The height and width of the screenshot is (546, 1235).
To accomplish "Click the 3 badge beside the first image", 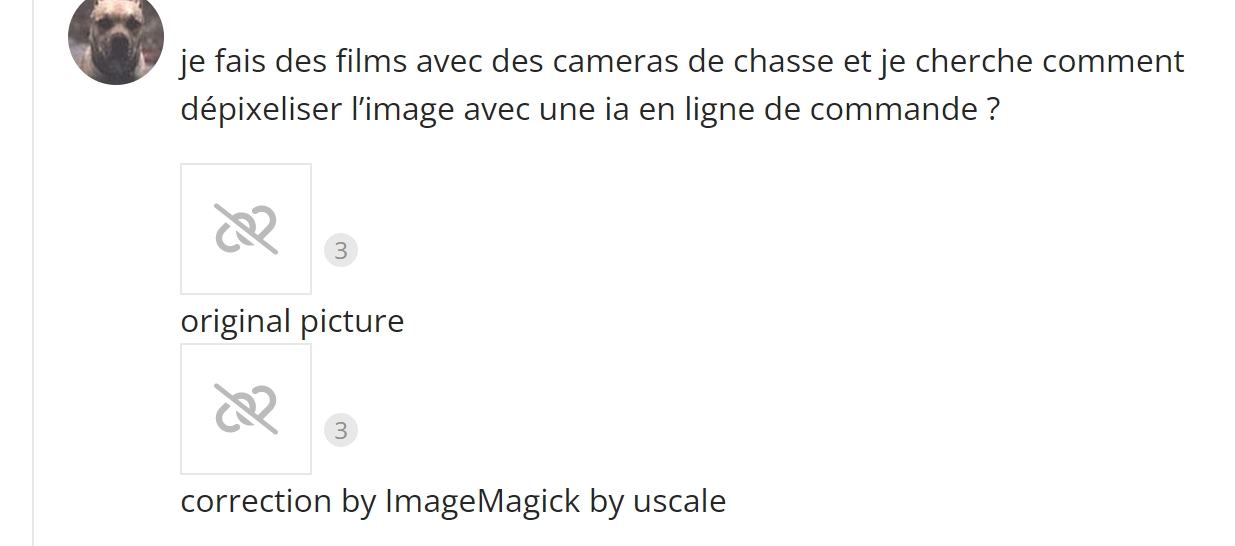I will [341, 250].
